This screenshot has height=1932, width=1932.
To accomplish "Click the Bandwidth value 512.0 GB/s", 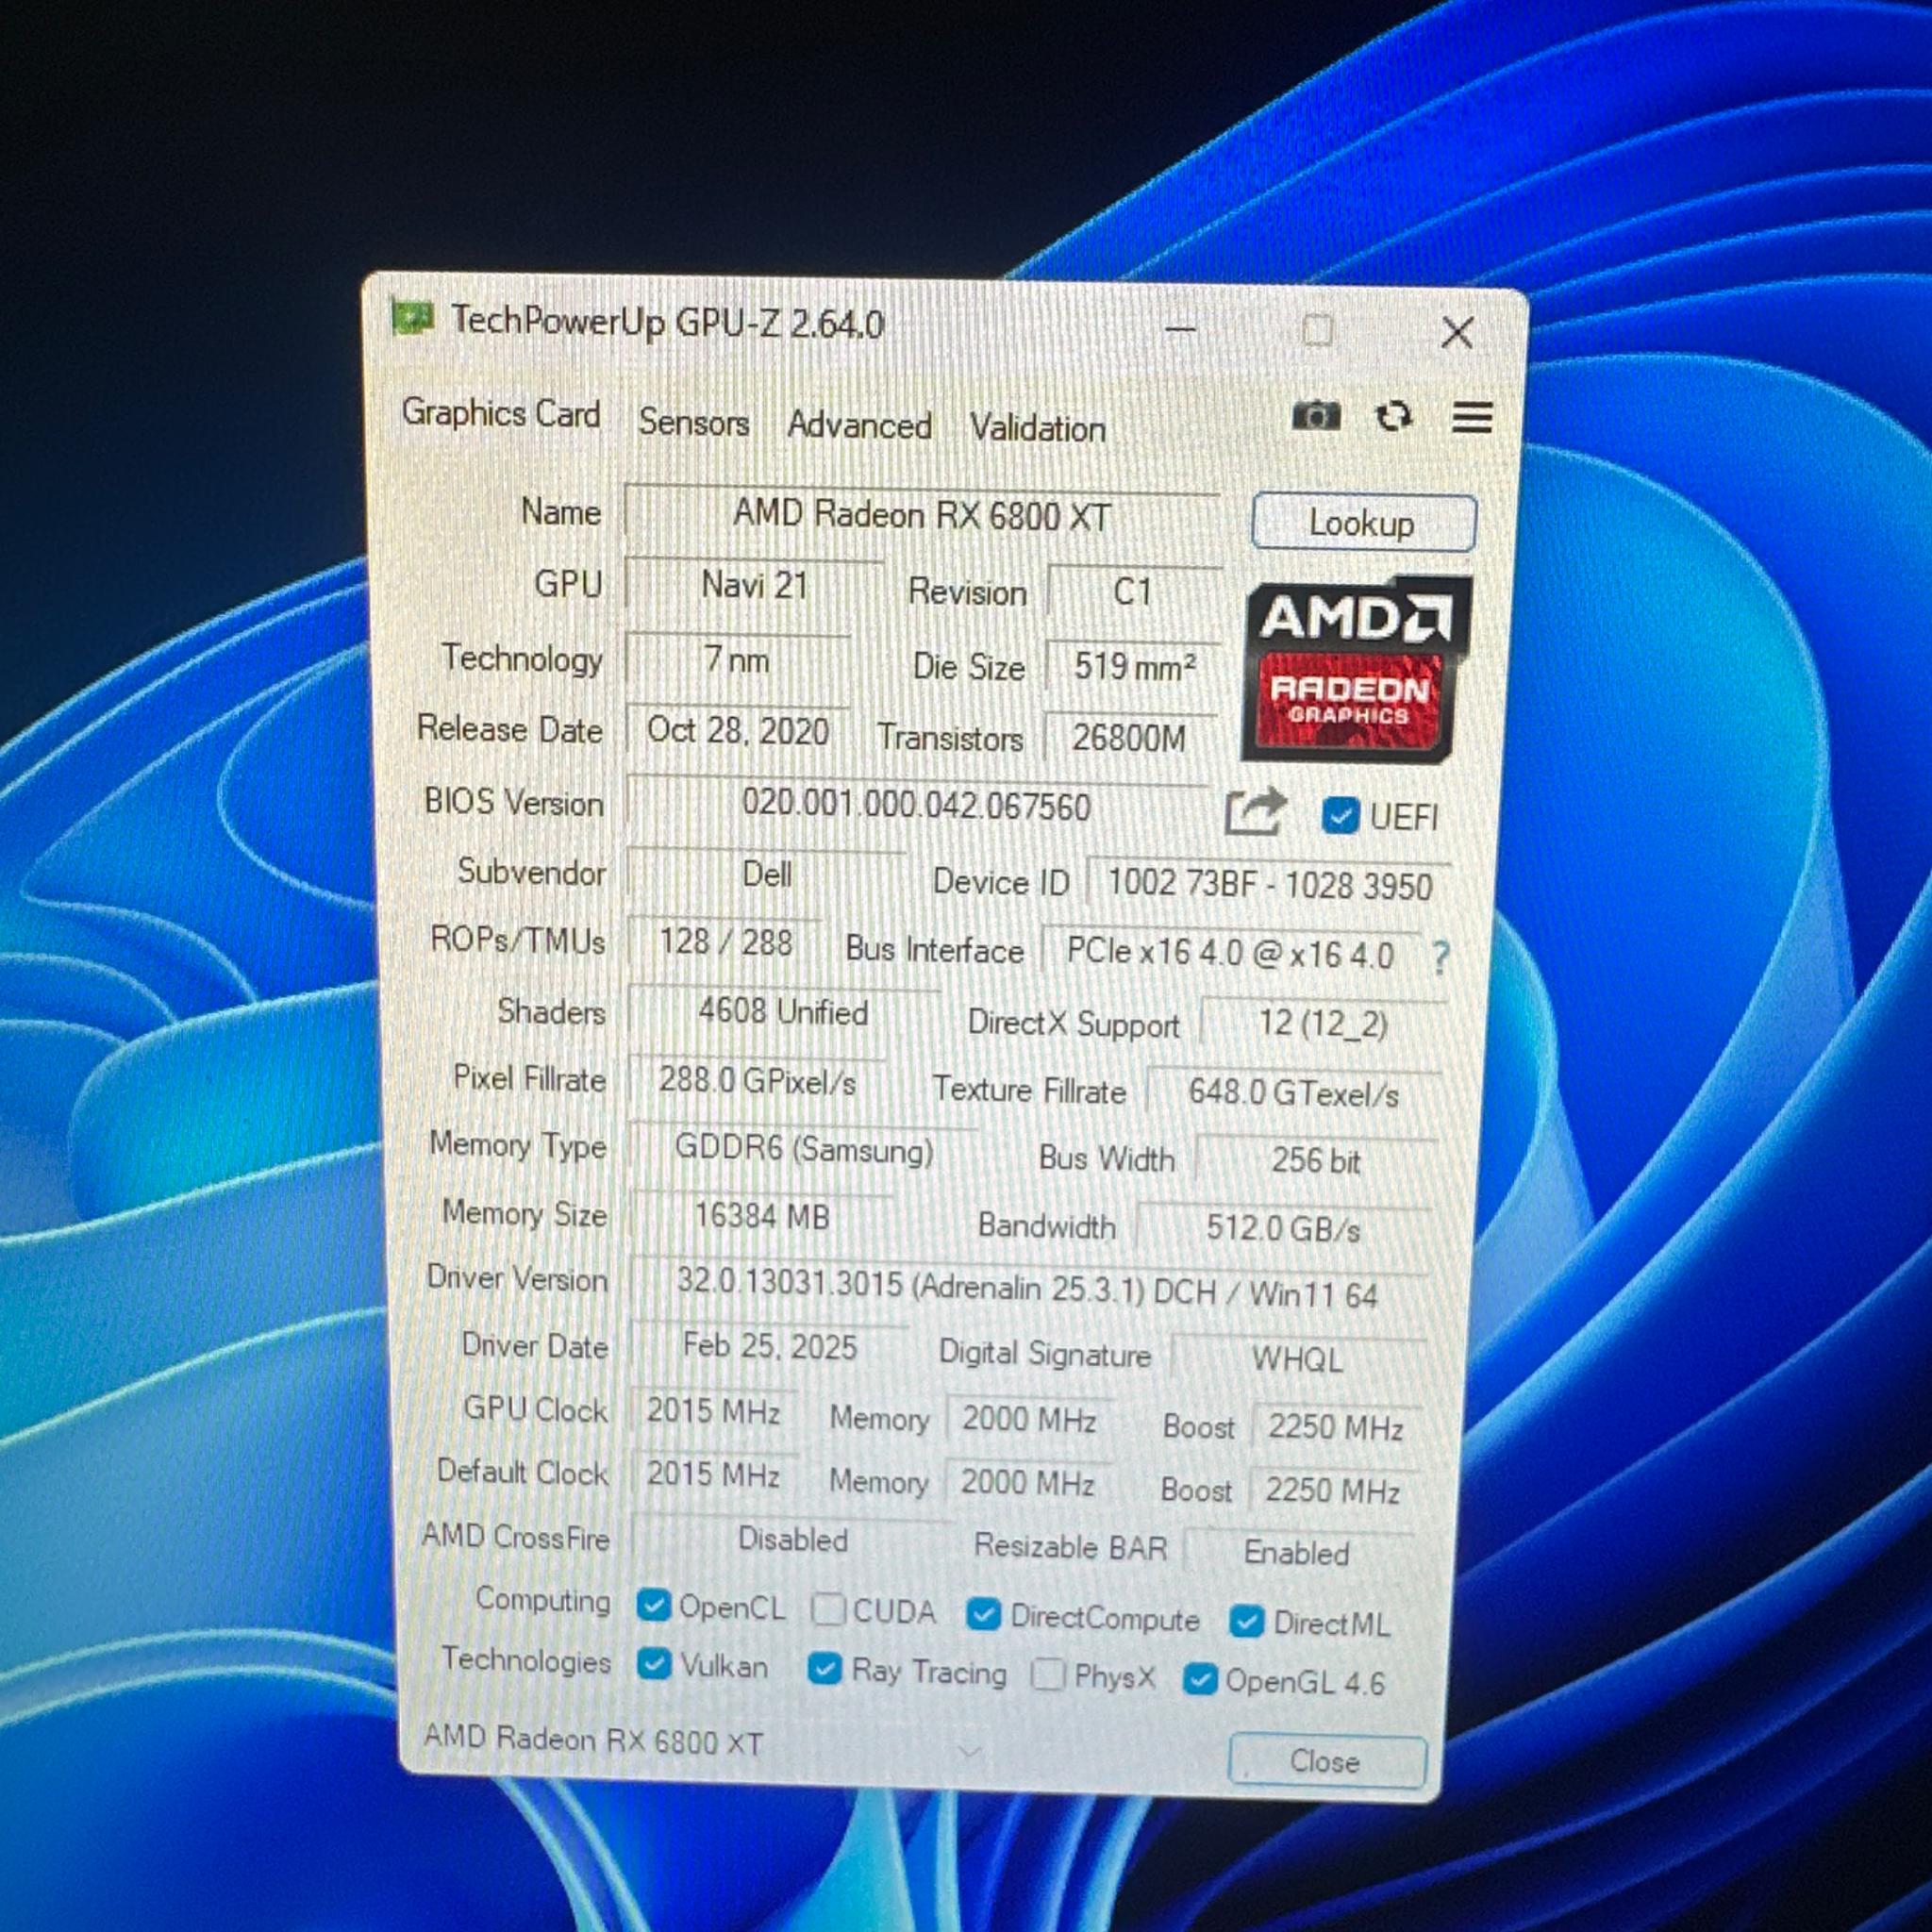I will pos(1284,1227).
